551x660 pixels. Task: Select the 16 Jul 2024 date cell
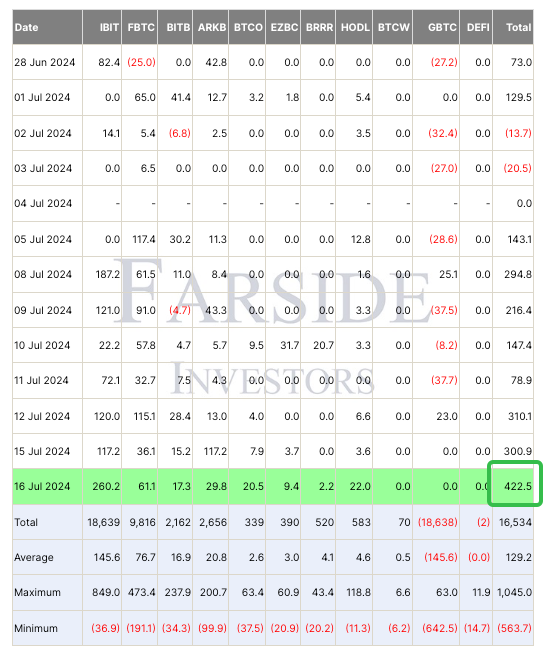point(42,487)
